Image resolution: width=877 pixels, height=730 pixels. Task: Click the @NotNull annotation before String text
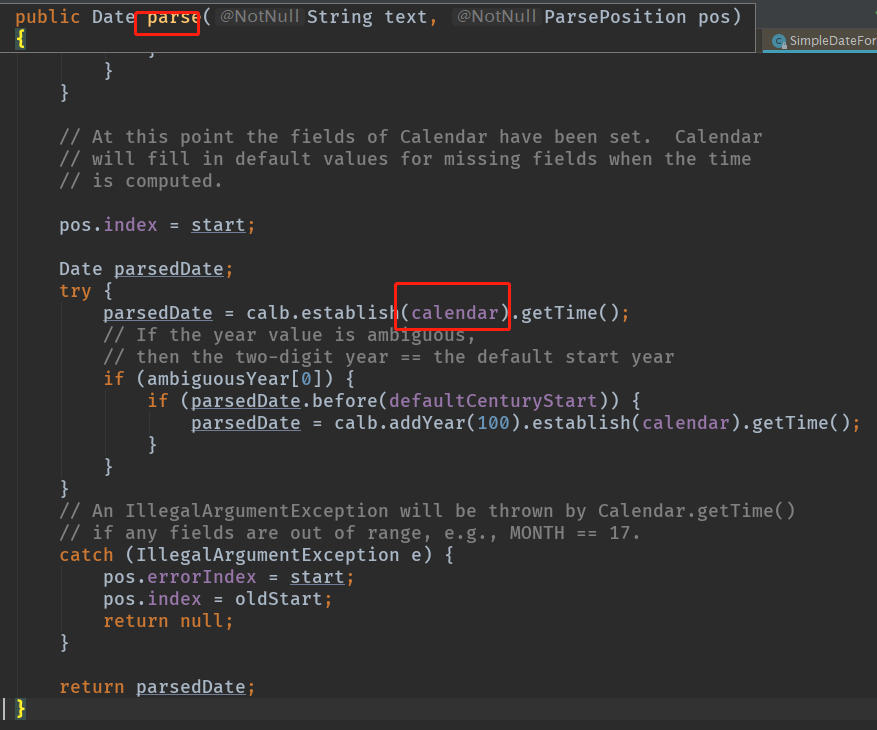click(259, 16)
